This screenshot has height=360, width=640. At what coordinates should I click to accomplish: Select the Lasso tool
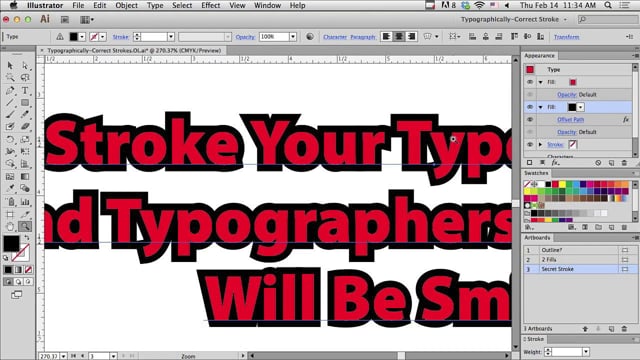click(x=25, y=78)
